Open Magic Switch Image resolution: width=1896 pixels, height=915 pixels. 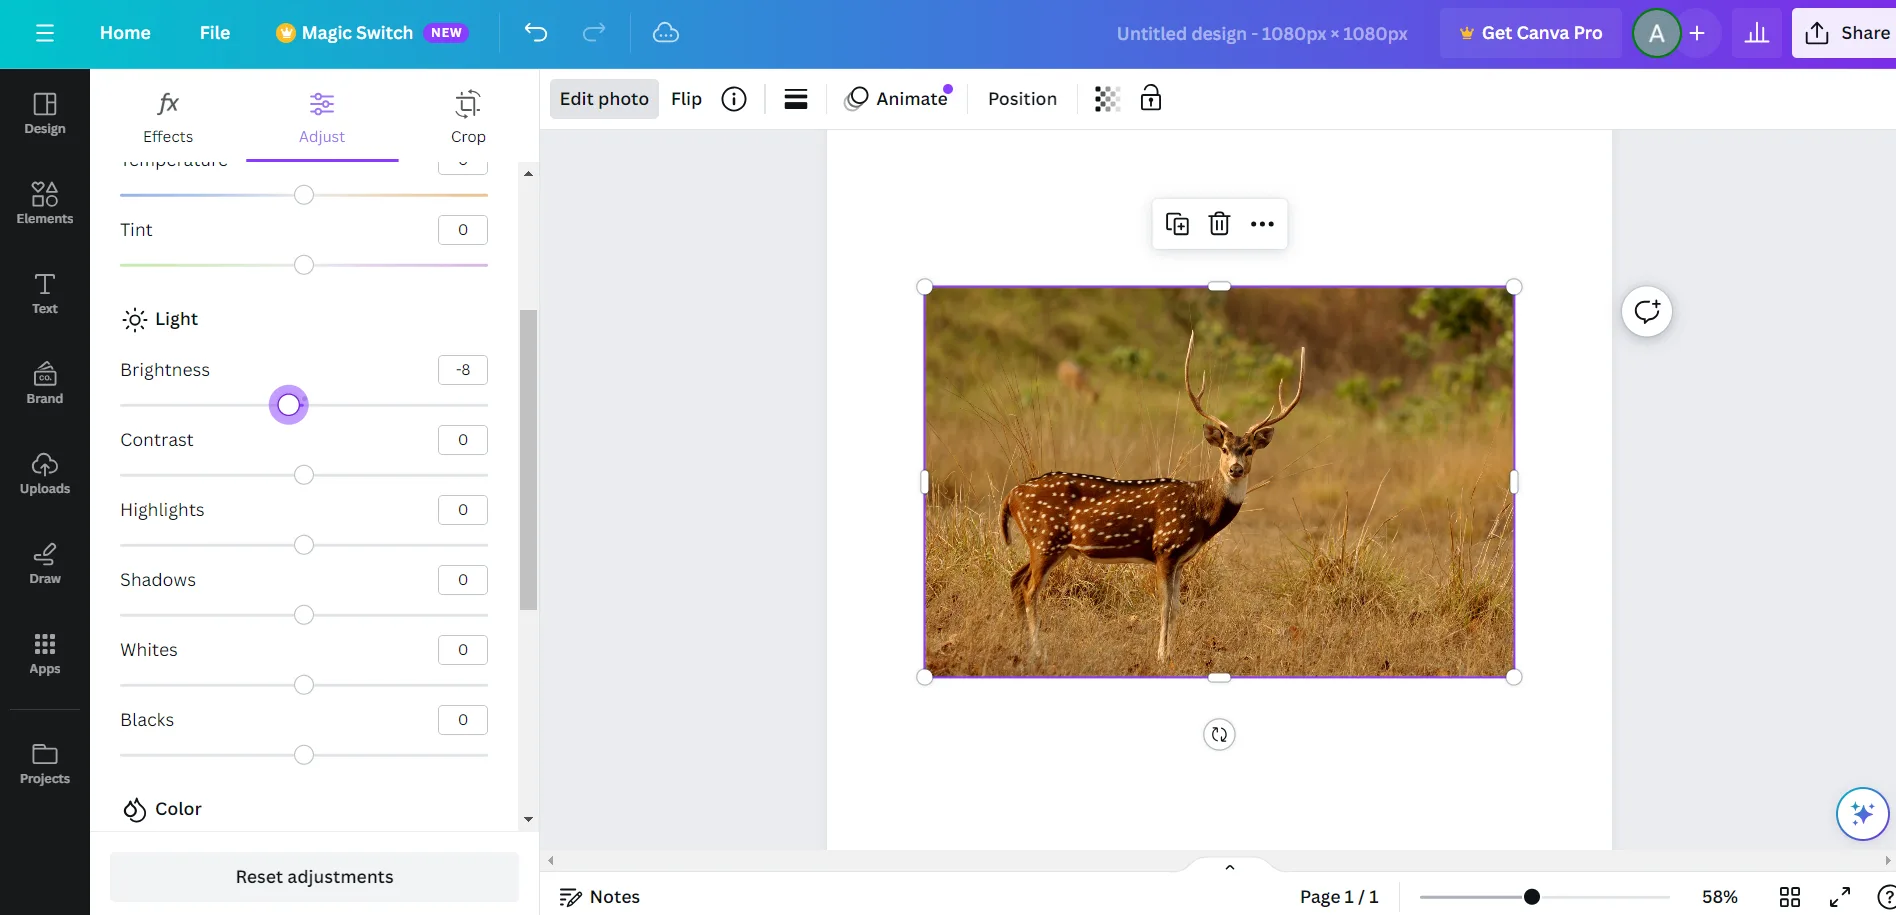pos(371,33)
